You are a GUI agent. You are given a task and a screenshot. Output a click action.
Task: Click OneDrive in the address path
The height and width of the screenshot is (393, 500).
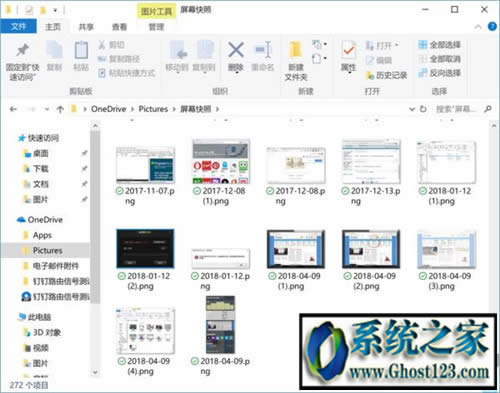tap(109, 109)
